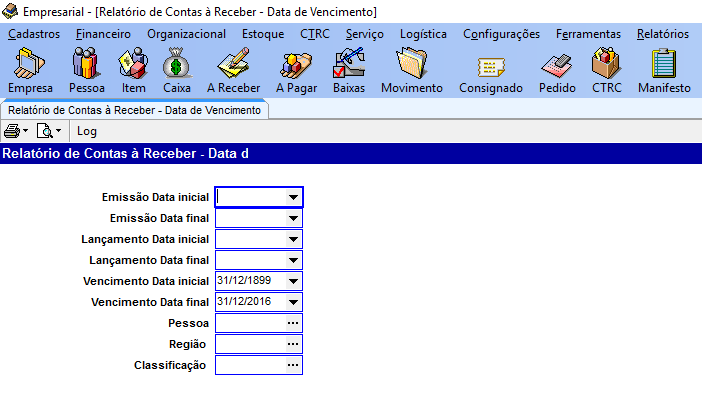
Task: Click the Classificação lookup ellipsis button
Action: [292, 365]
